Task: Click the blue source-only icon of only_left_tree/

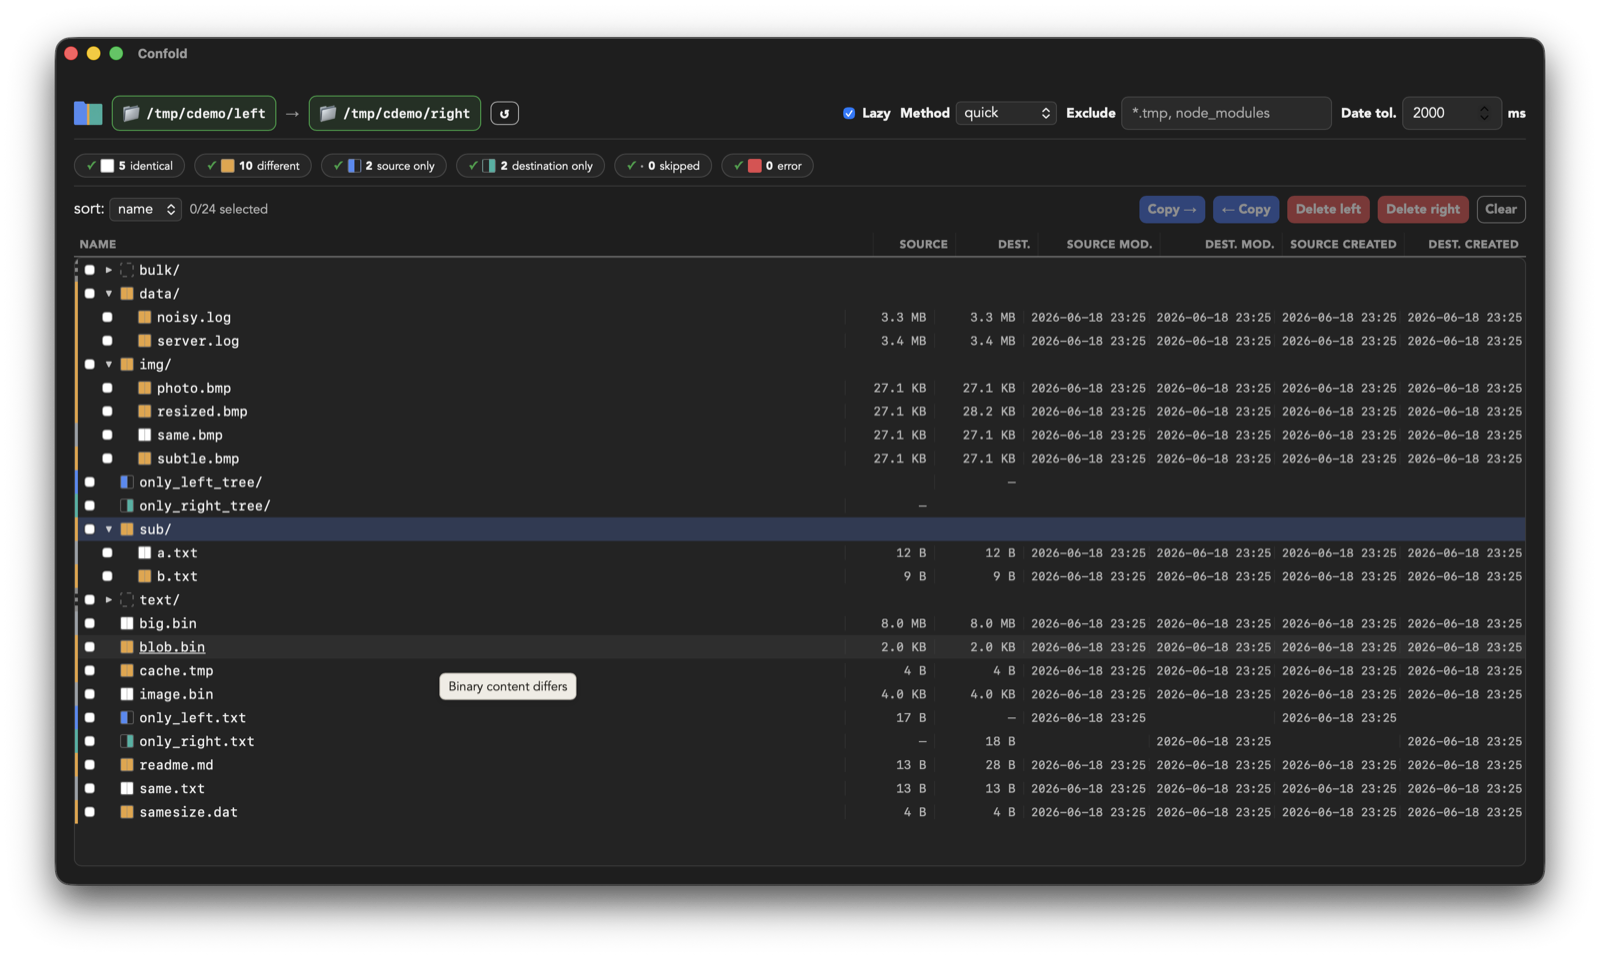Action: pos(127,482)
